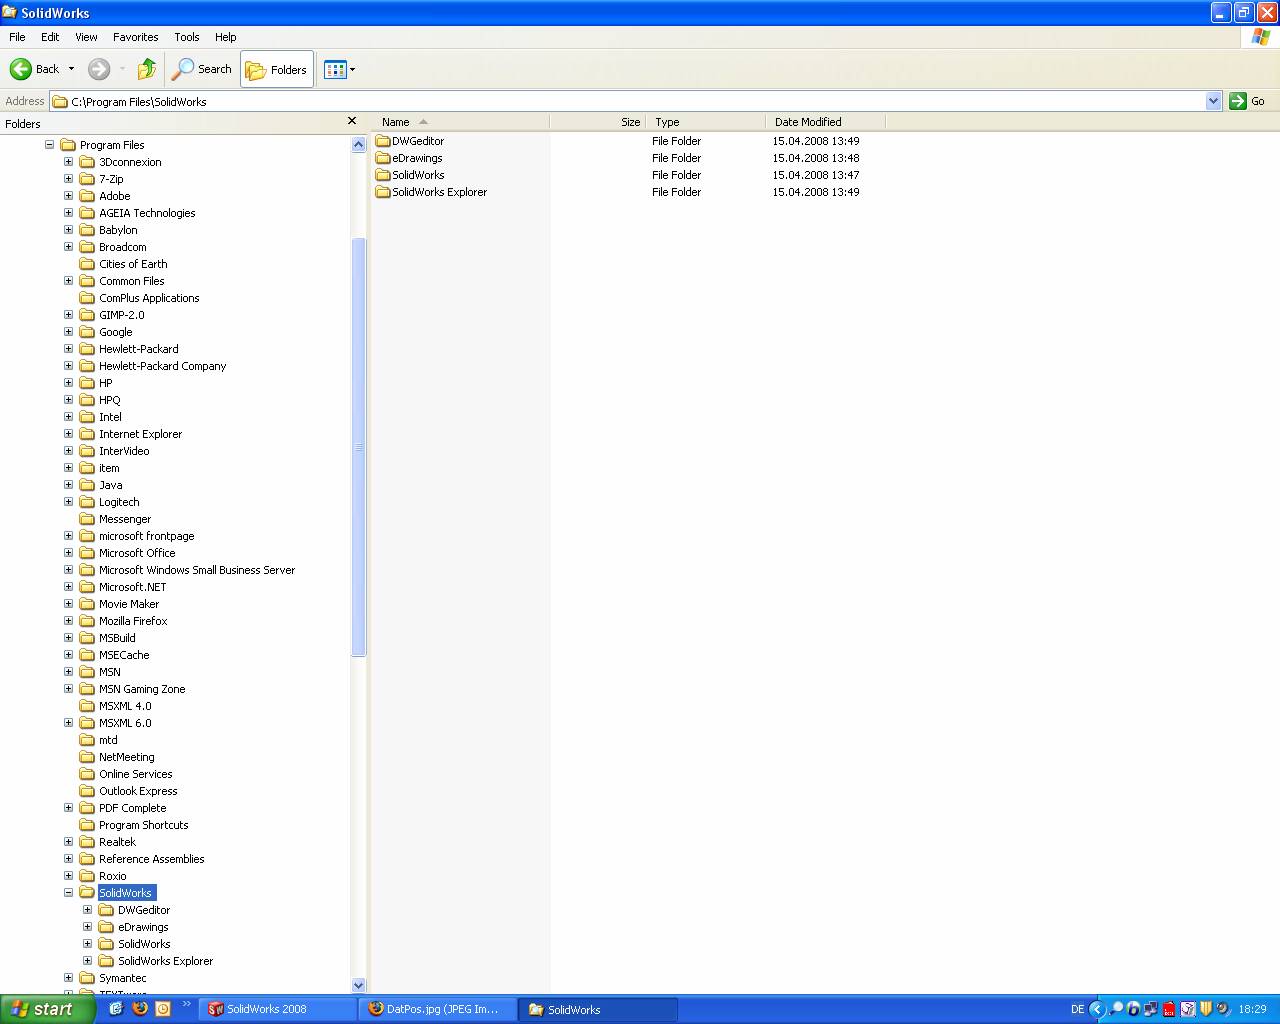Open the Search magnifier tool
Image resolution: width=1280 pixels, height=1024 pixels.
point(202,69)
